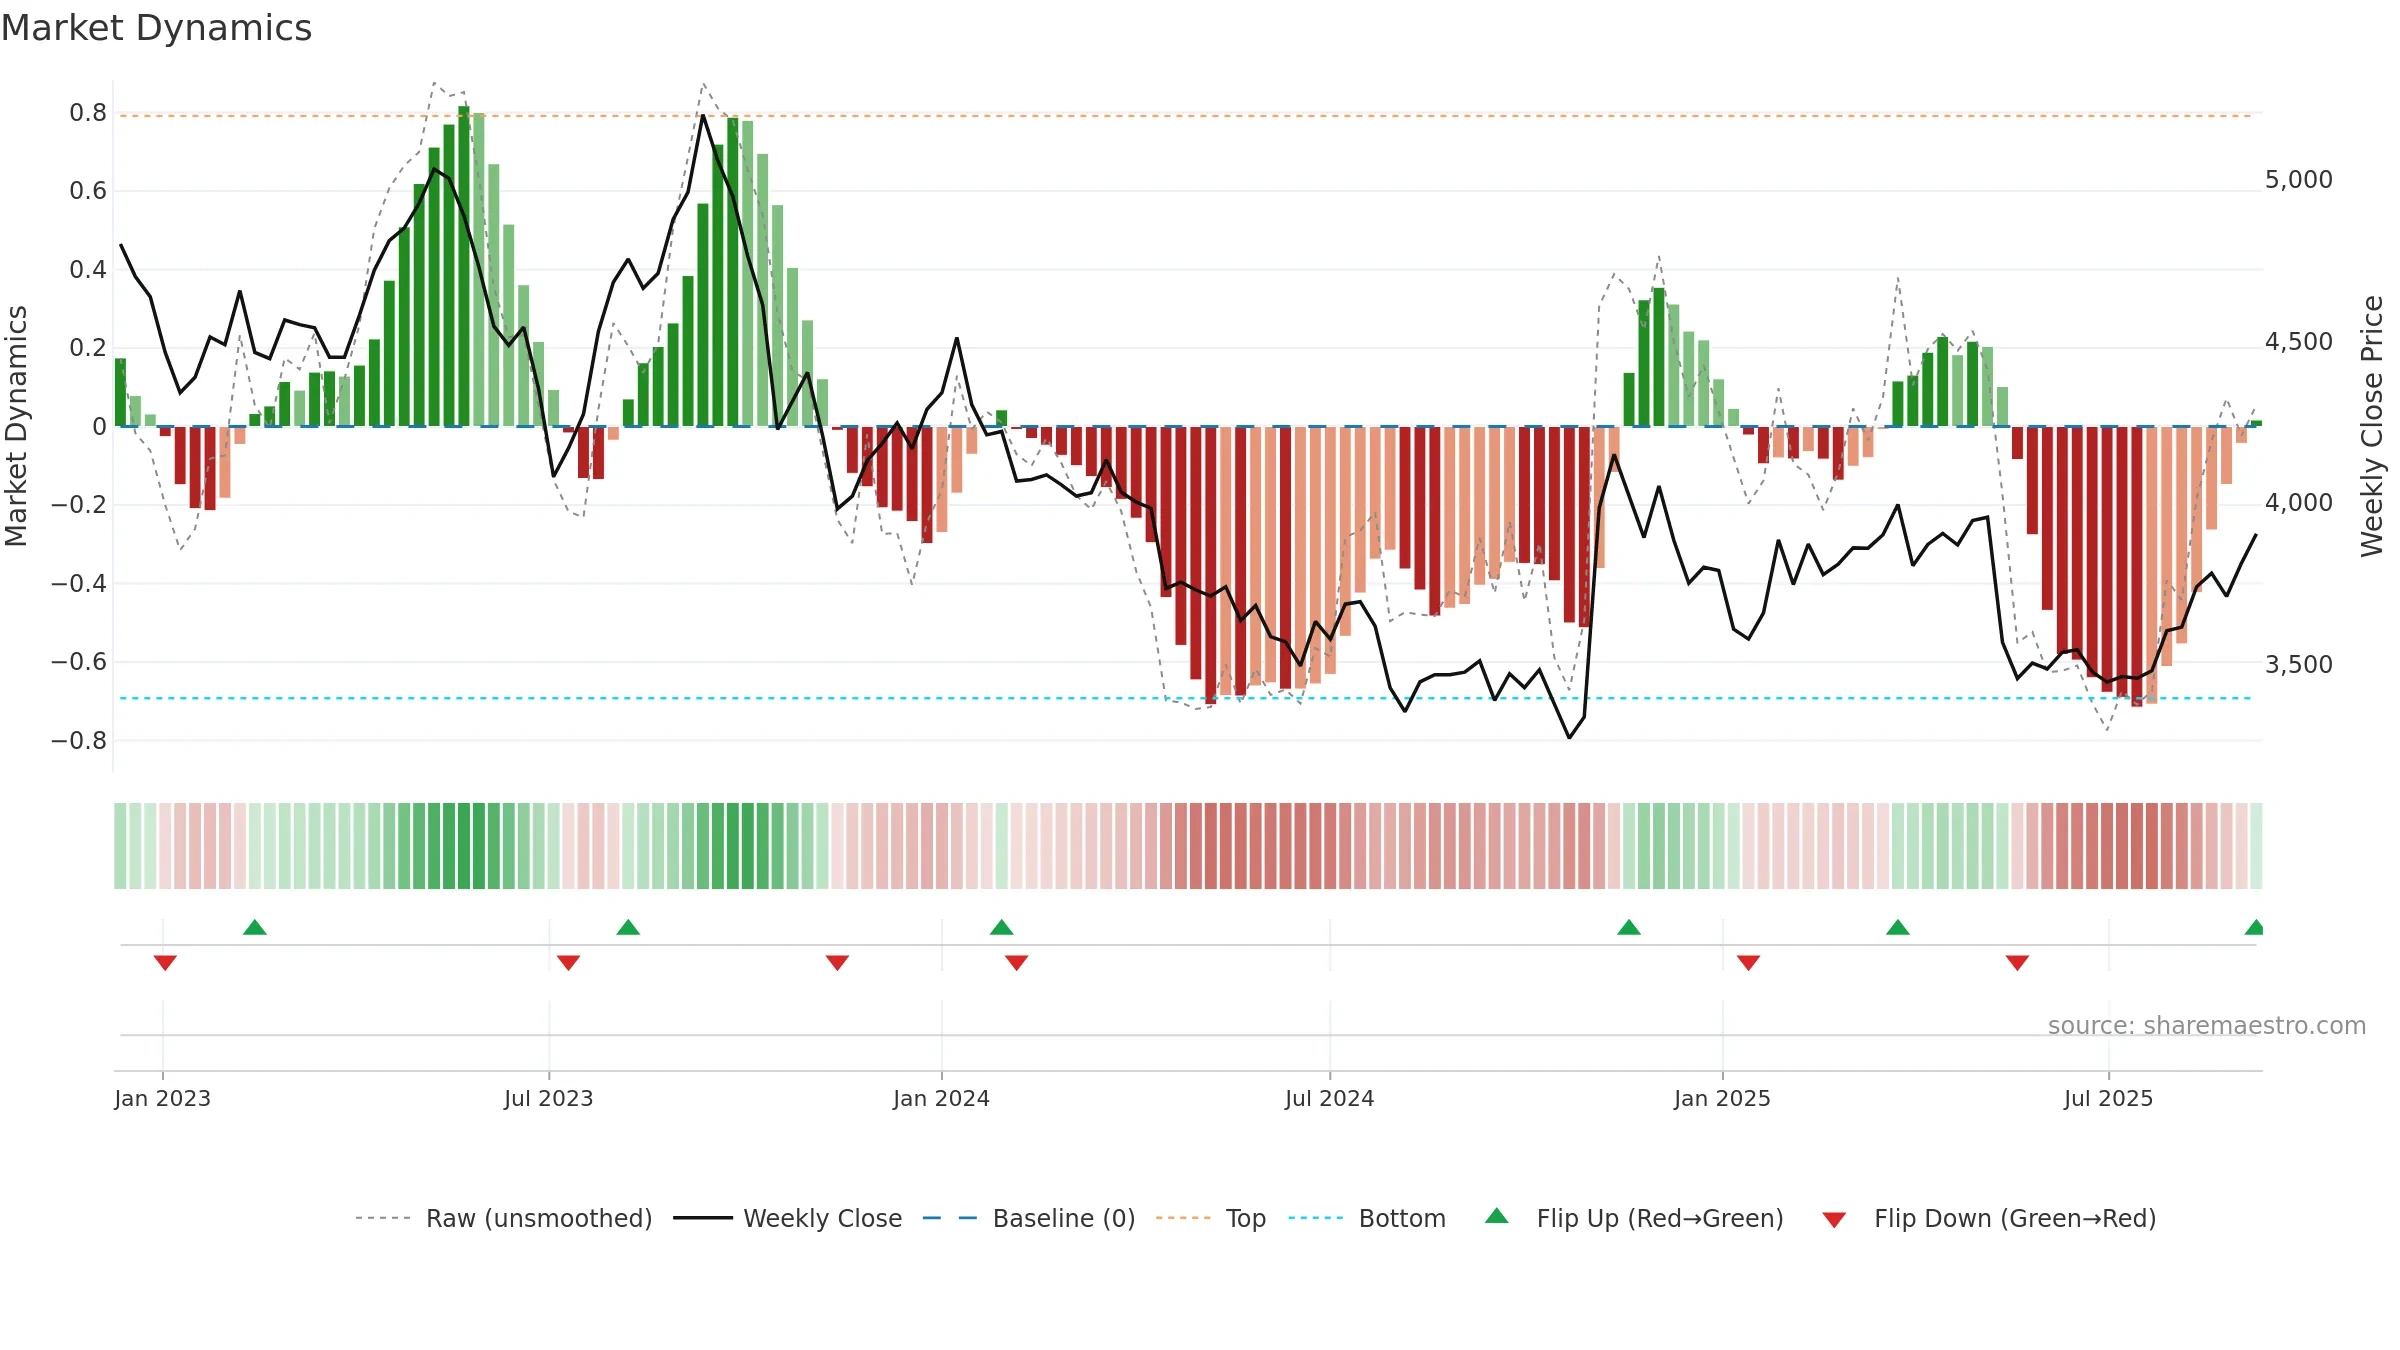Viewport: 2400px width, 1350px height.
Task: Click the Market Dynamics vertical axis title
Action: point(16,426)
